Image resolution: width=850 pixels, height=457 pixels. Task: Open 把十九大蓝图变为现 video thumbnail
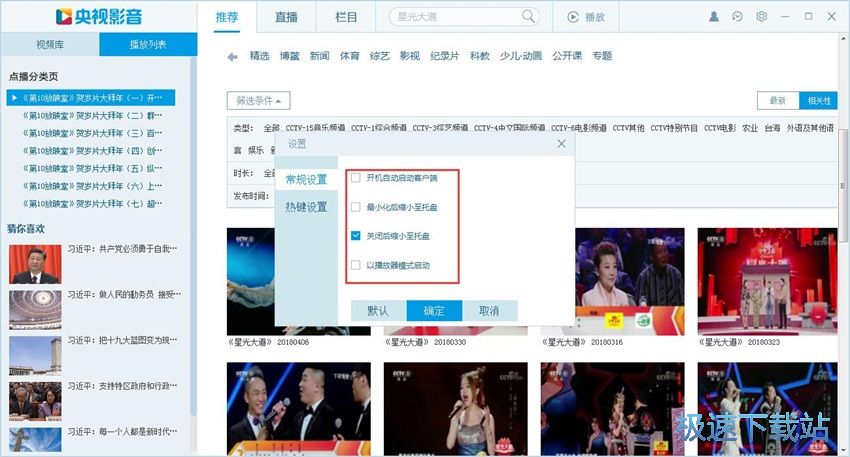(x=35, y=356)
